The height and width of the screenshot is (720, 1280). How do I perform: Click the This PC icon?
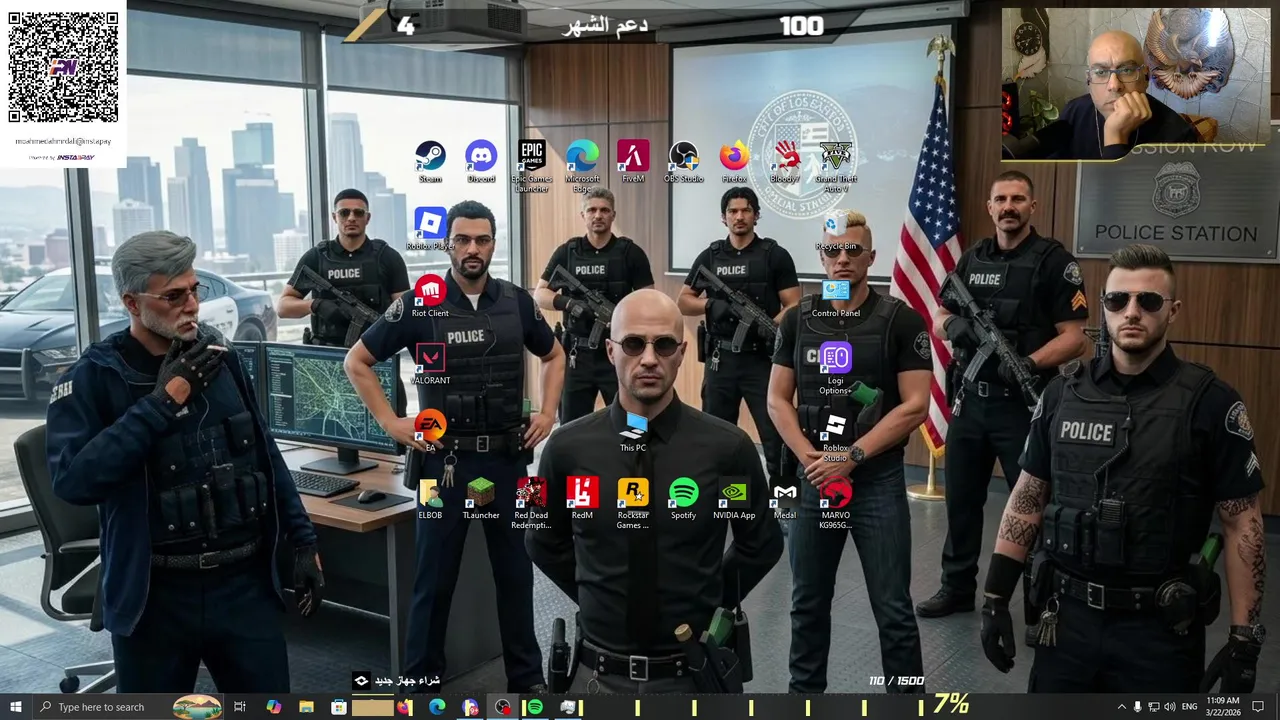(633, 431)
